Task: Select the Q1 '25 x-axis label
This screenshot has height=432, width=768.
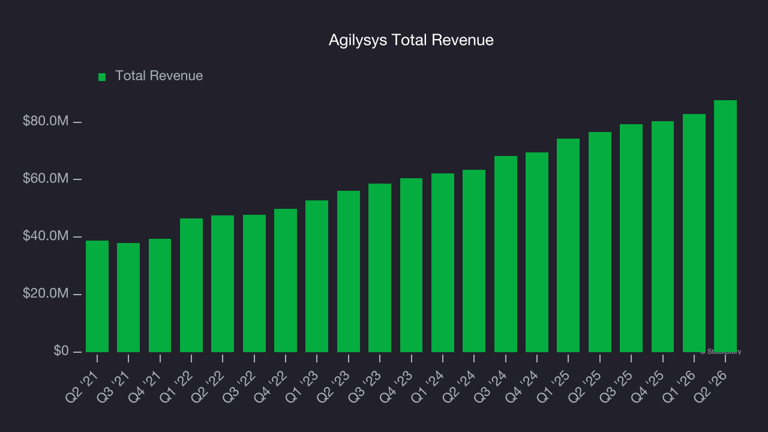Action: coord(552,387)
